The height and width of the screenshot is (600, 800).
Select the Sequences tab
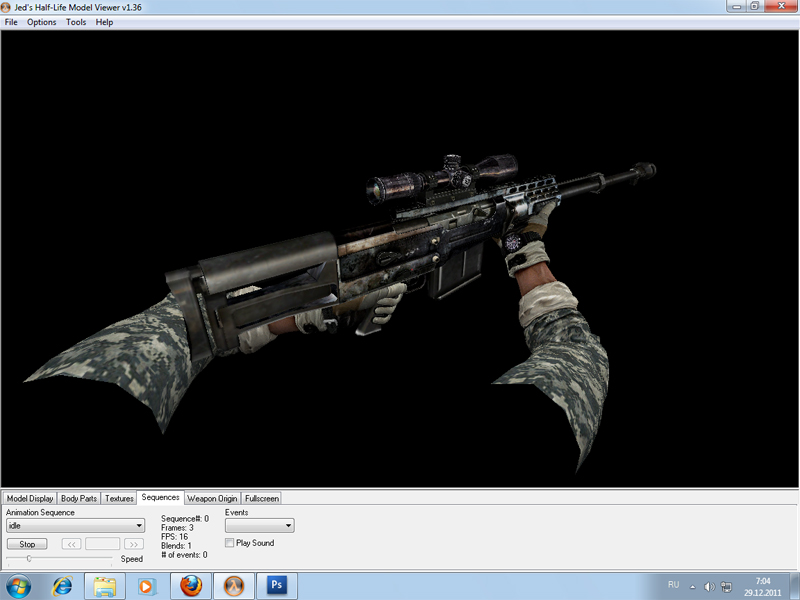click(160, 497)
